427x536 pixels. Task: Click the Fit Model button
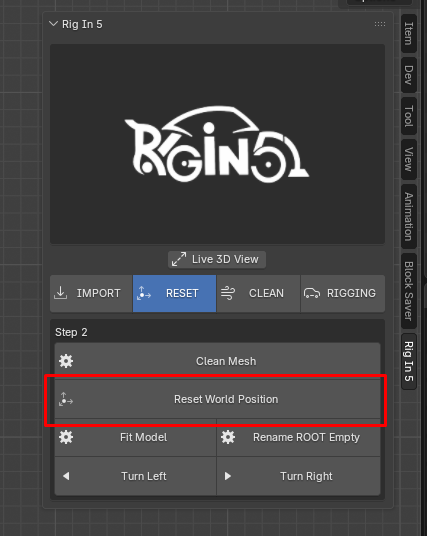(x=135, y=438)
